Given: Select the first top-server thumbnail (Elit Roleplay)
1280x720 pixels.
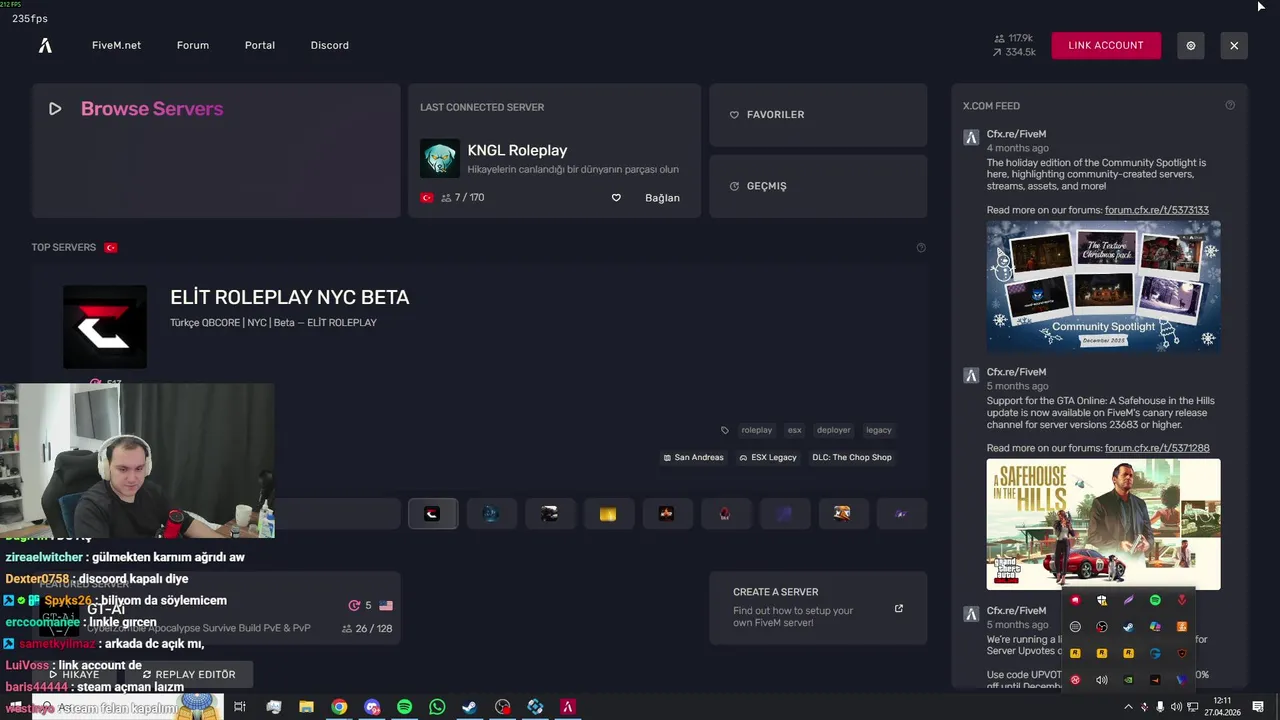Looking at the screenshot, I should tap(433, 514).
